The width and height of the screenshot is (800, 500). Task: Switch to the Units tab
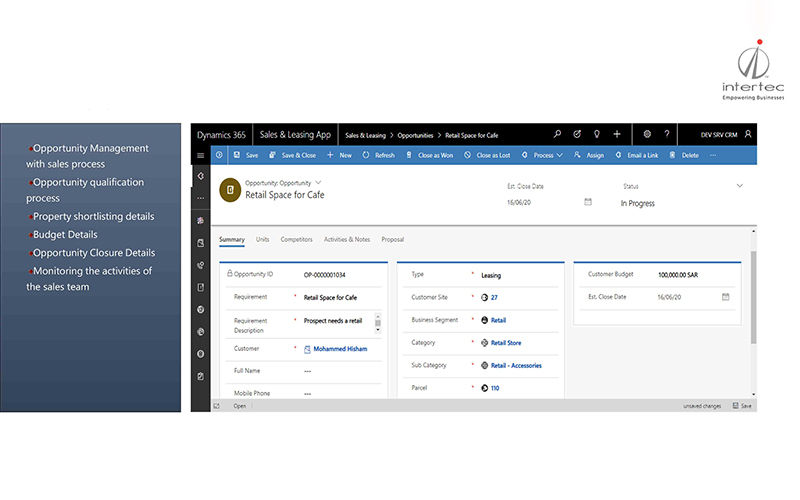[x=262, y=239]
